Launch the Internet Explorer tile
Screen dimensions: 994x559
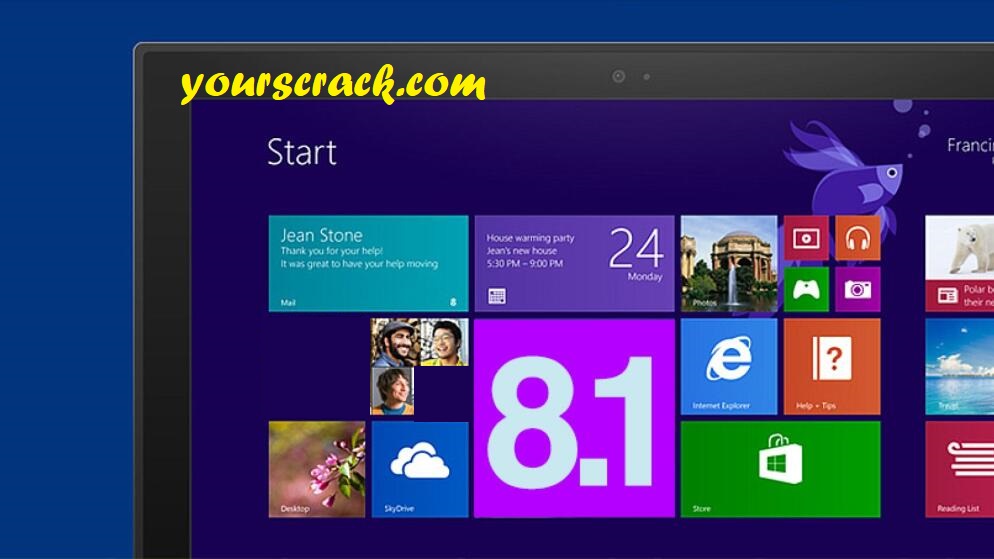pyautogui.click(x=729, y=367)
